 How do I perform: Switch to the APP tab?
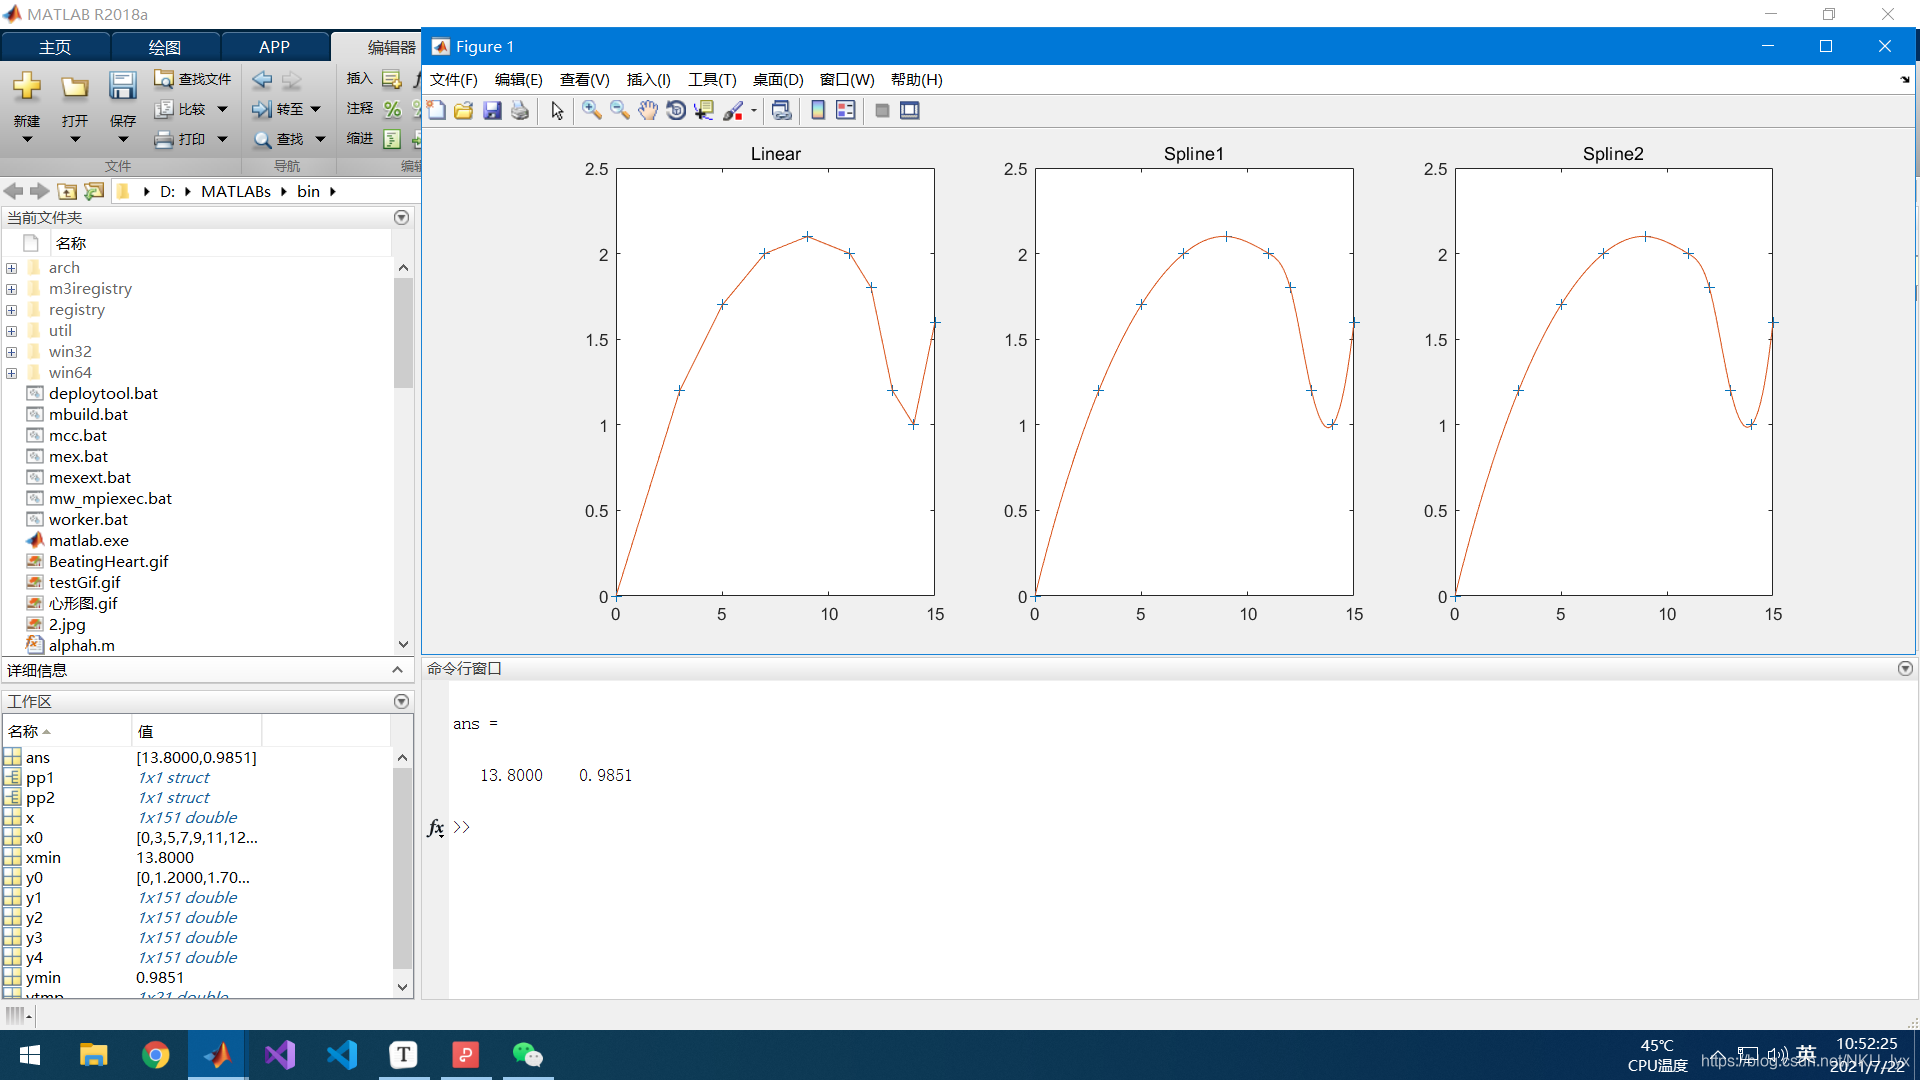point(274,47)
